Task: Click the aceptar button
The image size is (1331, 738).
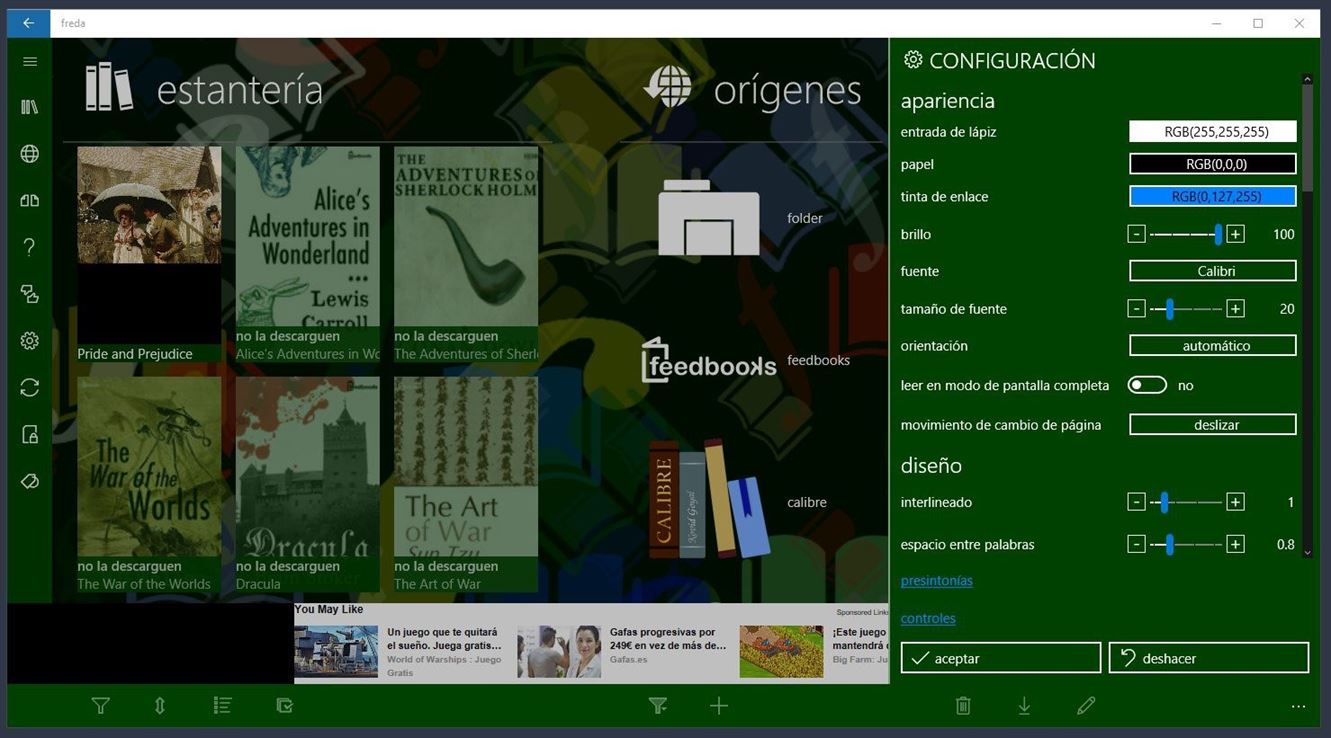Action: point(1001,658)
